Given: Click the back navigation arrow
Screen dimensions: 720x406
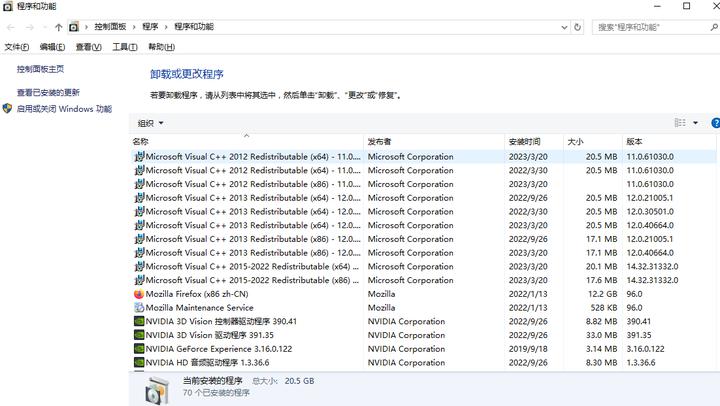Looking at the screenshot, I should coord(11,27).
